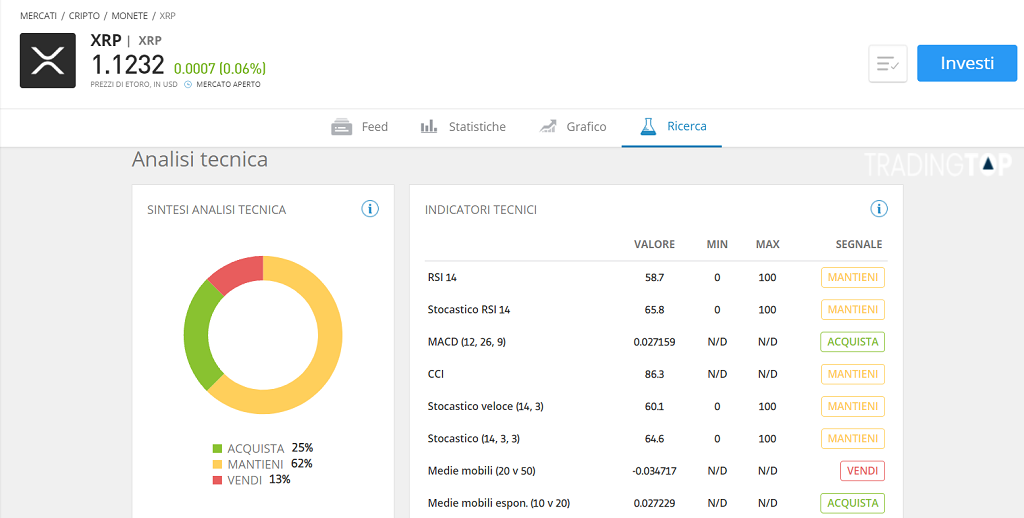This screenshot has height=518, width=1024.
Task: Select the Ricerca tab
Action: coord(672,127)
